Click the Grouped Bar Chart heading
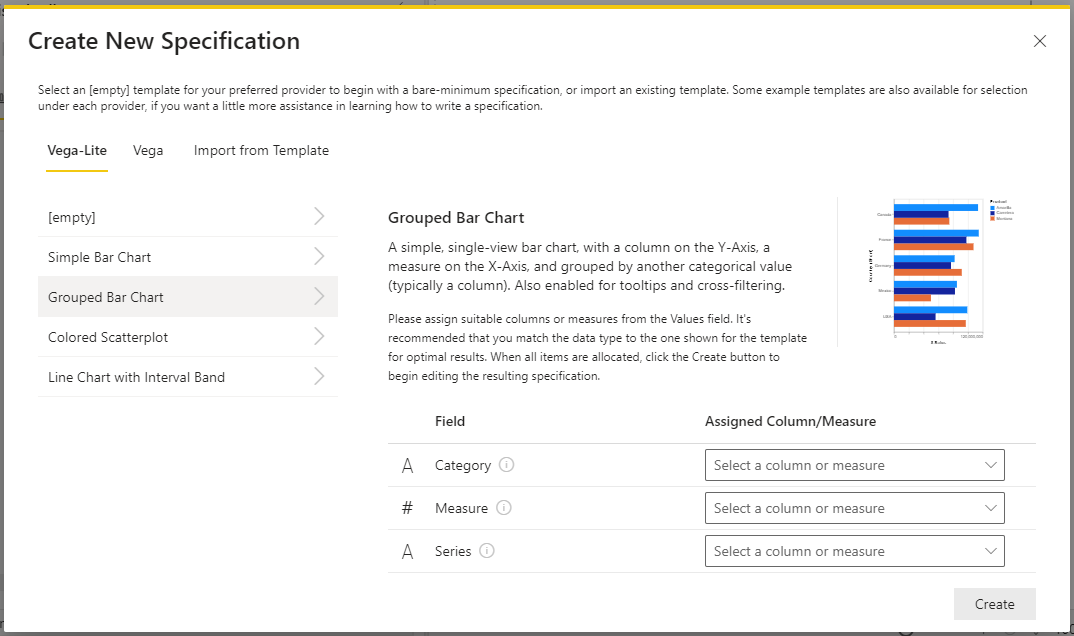This screenshot has height=636, width=1074. [456, 218]
